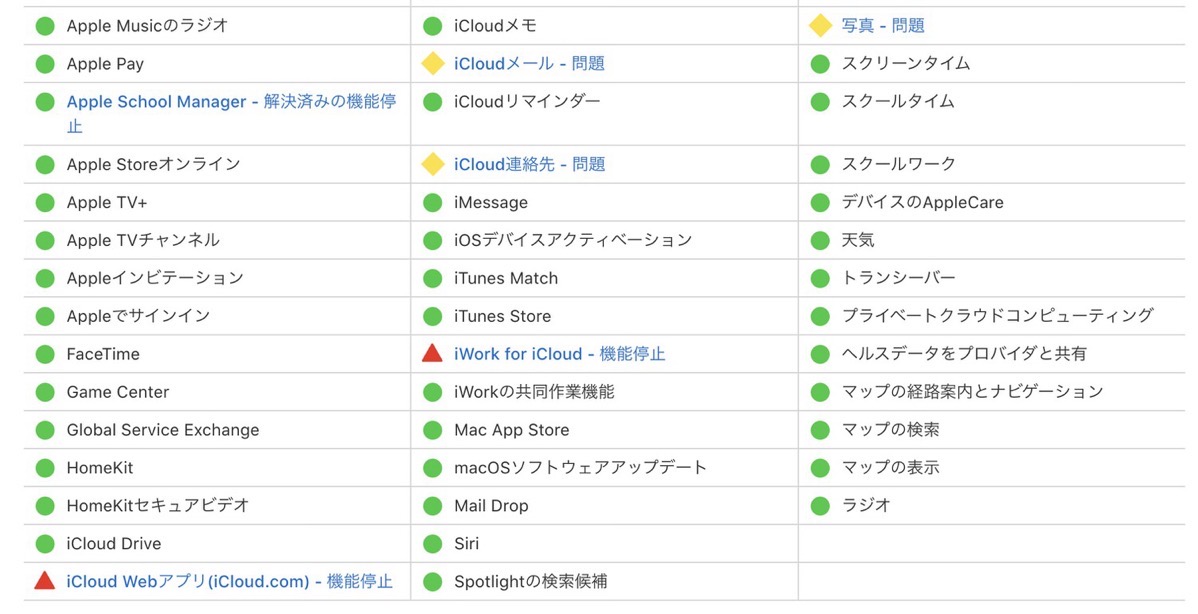
Task: Click the green status dot beside 天気
Action: pos(820,240)
